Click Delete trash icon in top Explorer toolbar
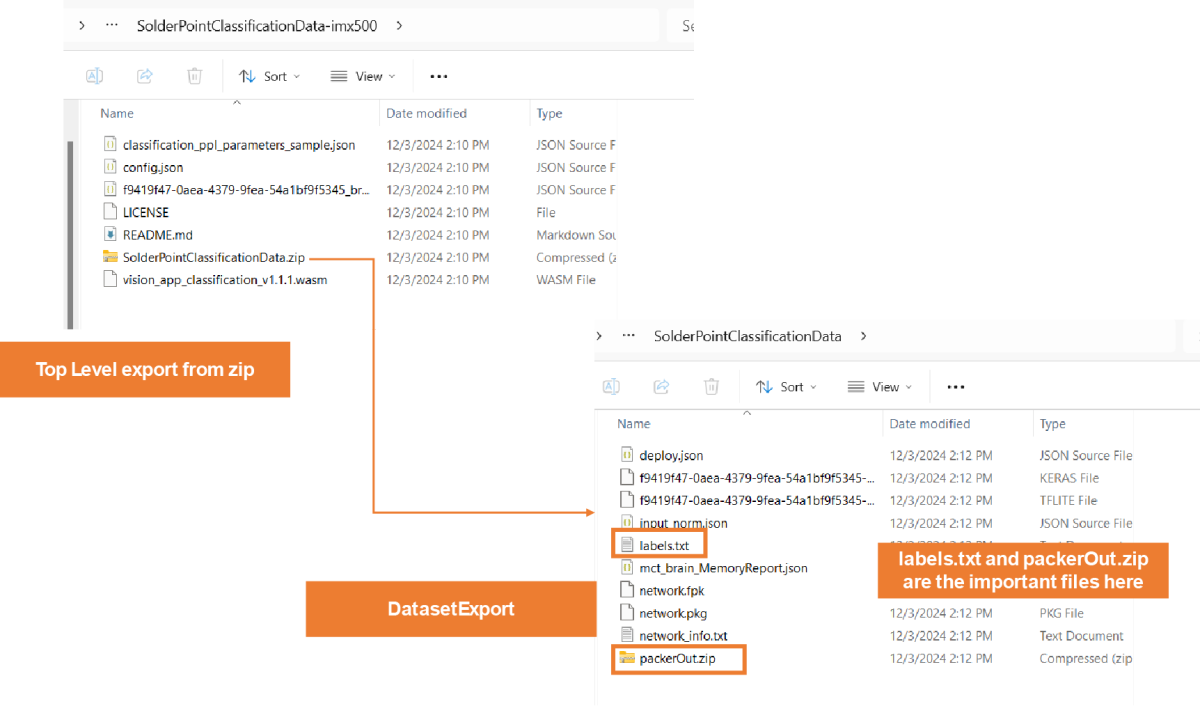The height and width of the screenshot is (706, 1200). 195,76
